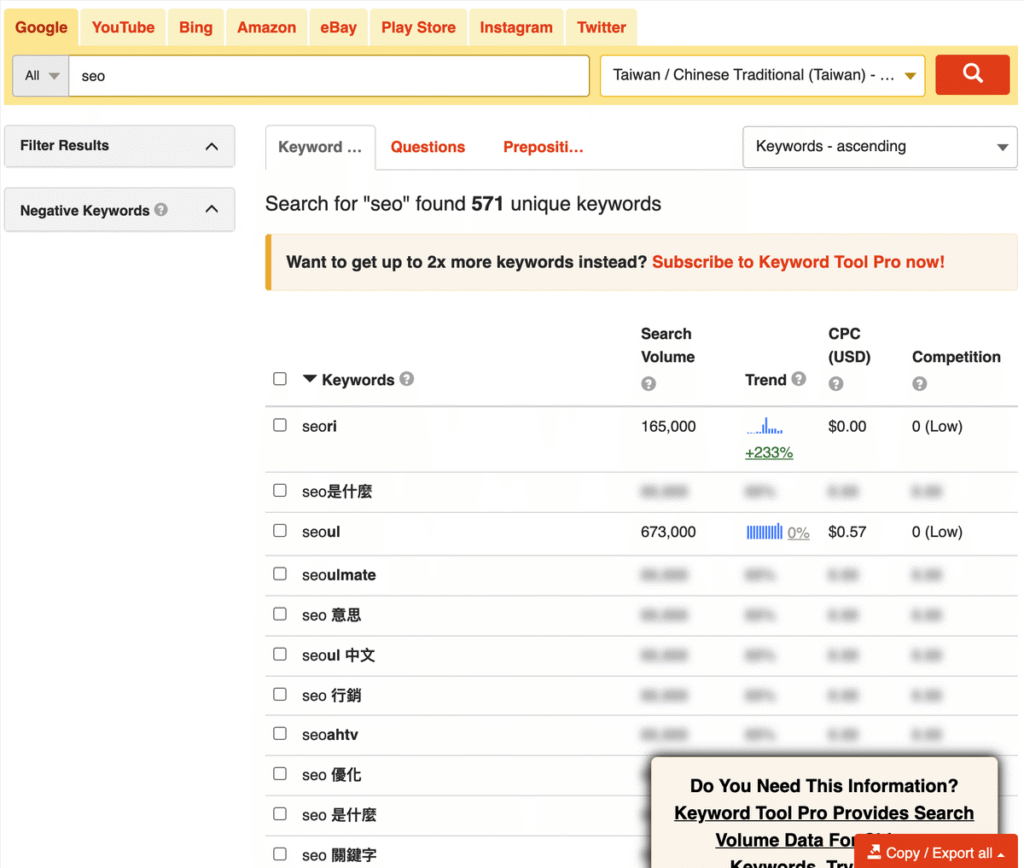Check the seo 行銷 keyword row
This screenshot has height=868, width=1024.
(280, 694)
